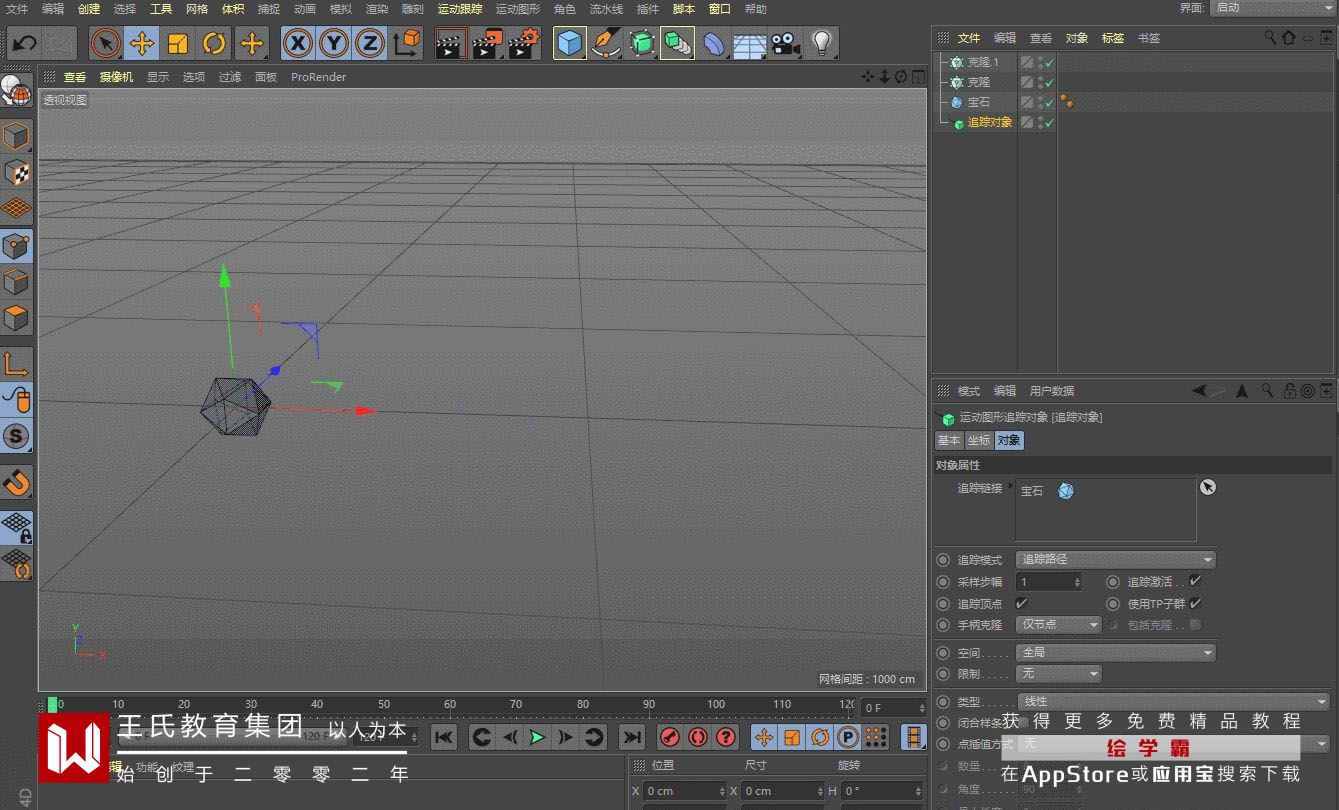
Task: Toggle the 使用TP子群 checkbox
Action: point(1195,603)
